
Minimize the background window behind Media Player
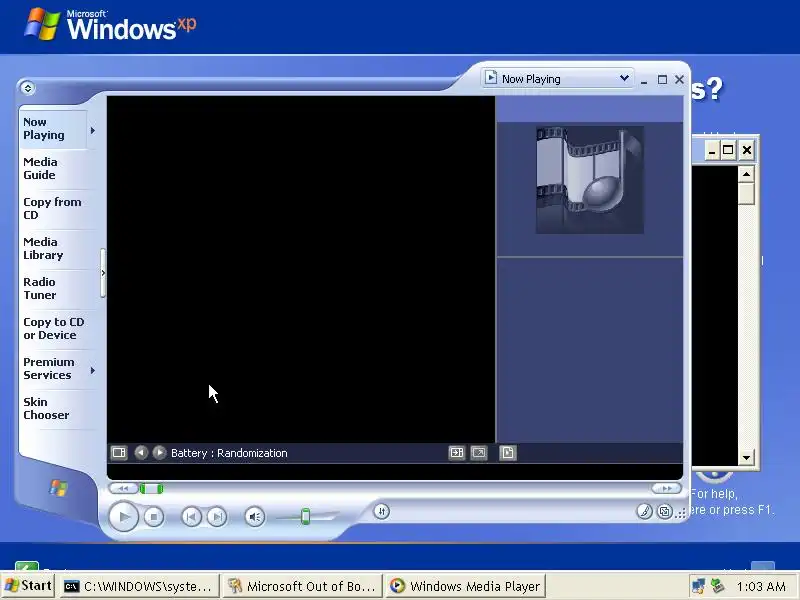coord(712,151)
